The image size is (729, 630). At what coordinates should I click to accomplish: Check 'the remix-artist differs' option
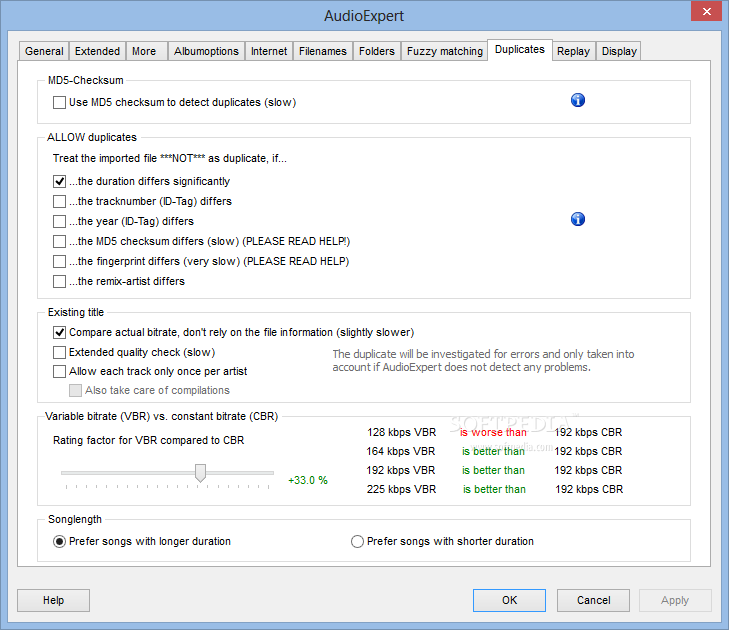click(60, 281)
